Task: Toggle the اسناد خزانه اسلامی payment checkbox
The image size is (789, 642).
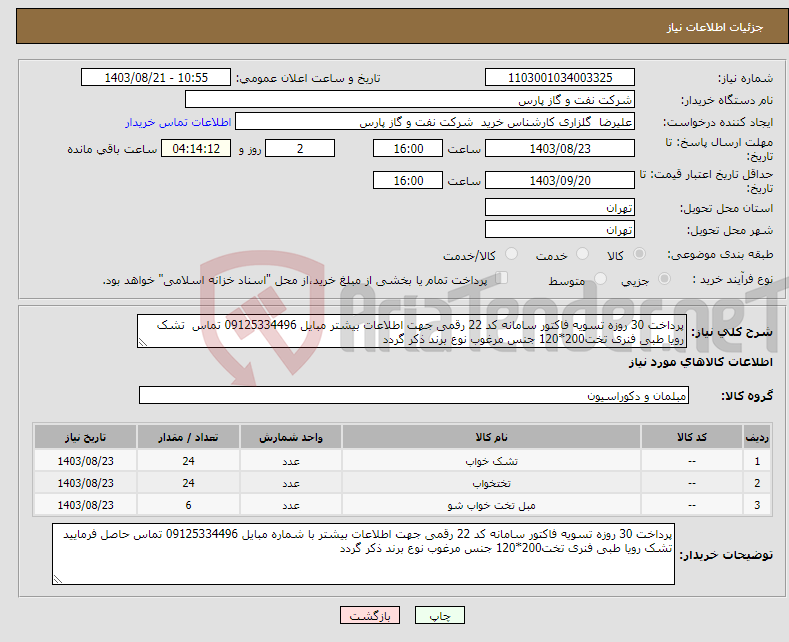Action: 501,278
